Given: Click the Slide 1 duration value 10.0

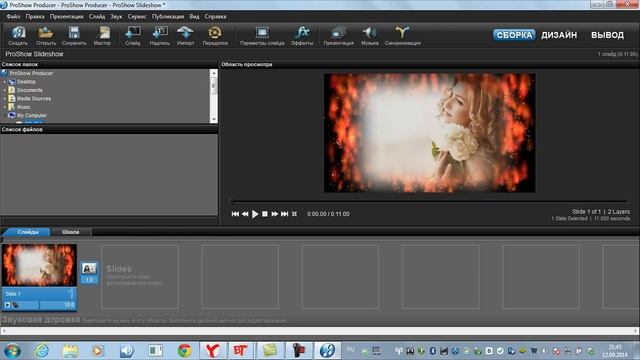Looking at the screenshot, I should tap(69, 305).
